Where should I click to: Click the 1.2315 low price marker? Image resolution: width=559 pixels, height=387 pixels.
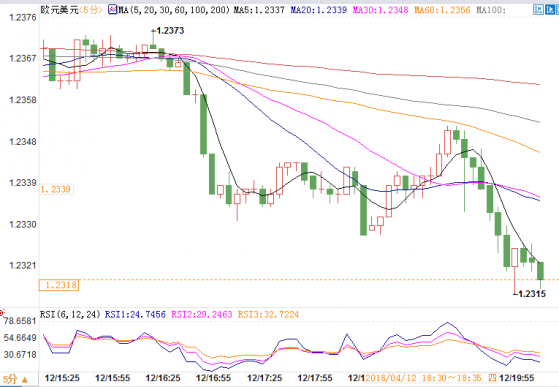(531, 294)
